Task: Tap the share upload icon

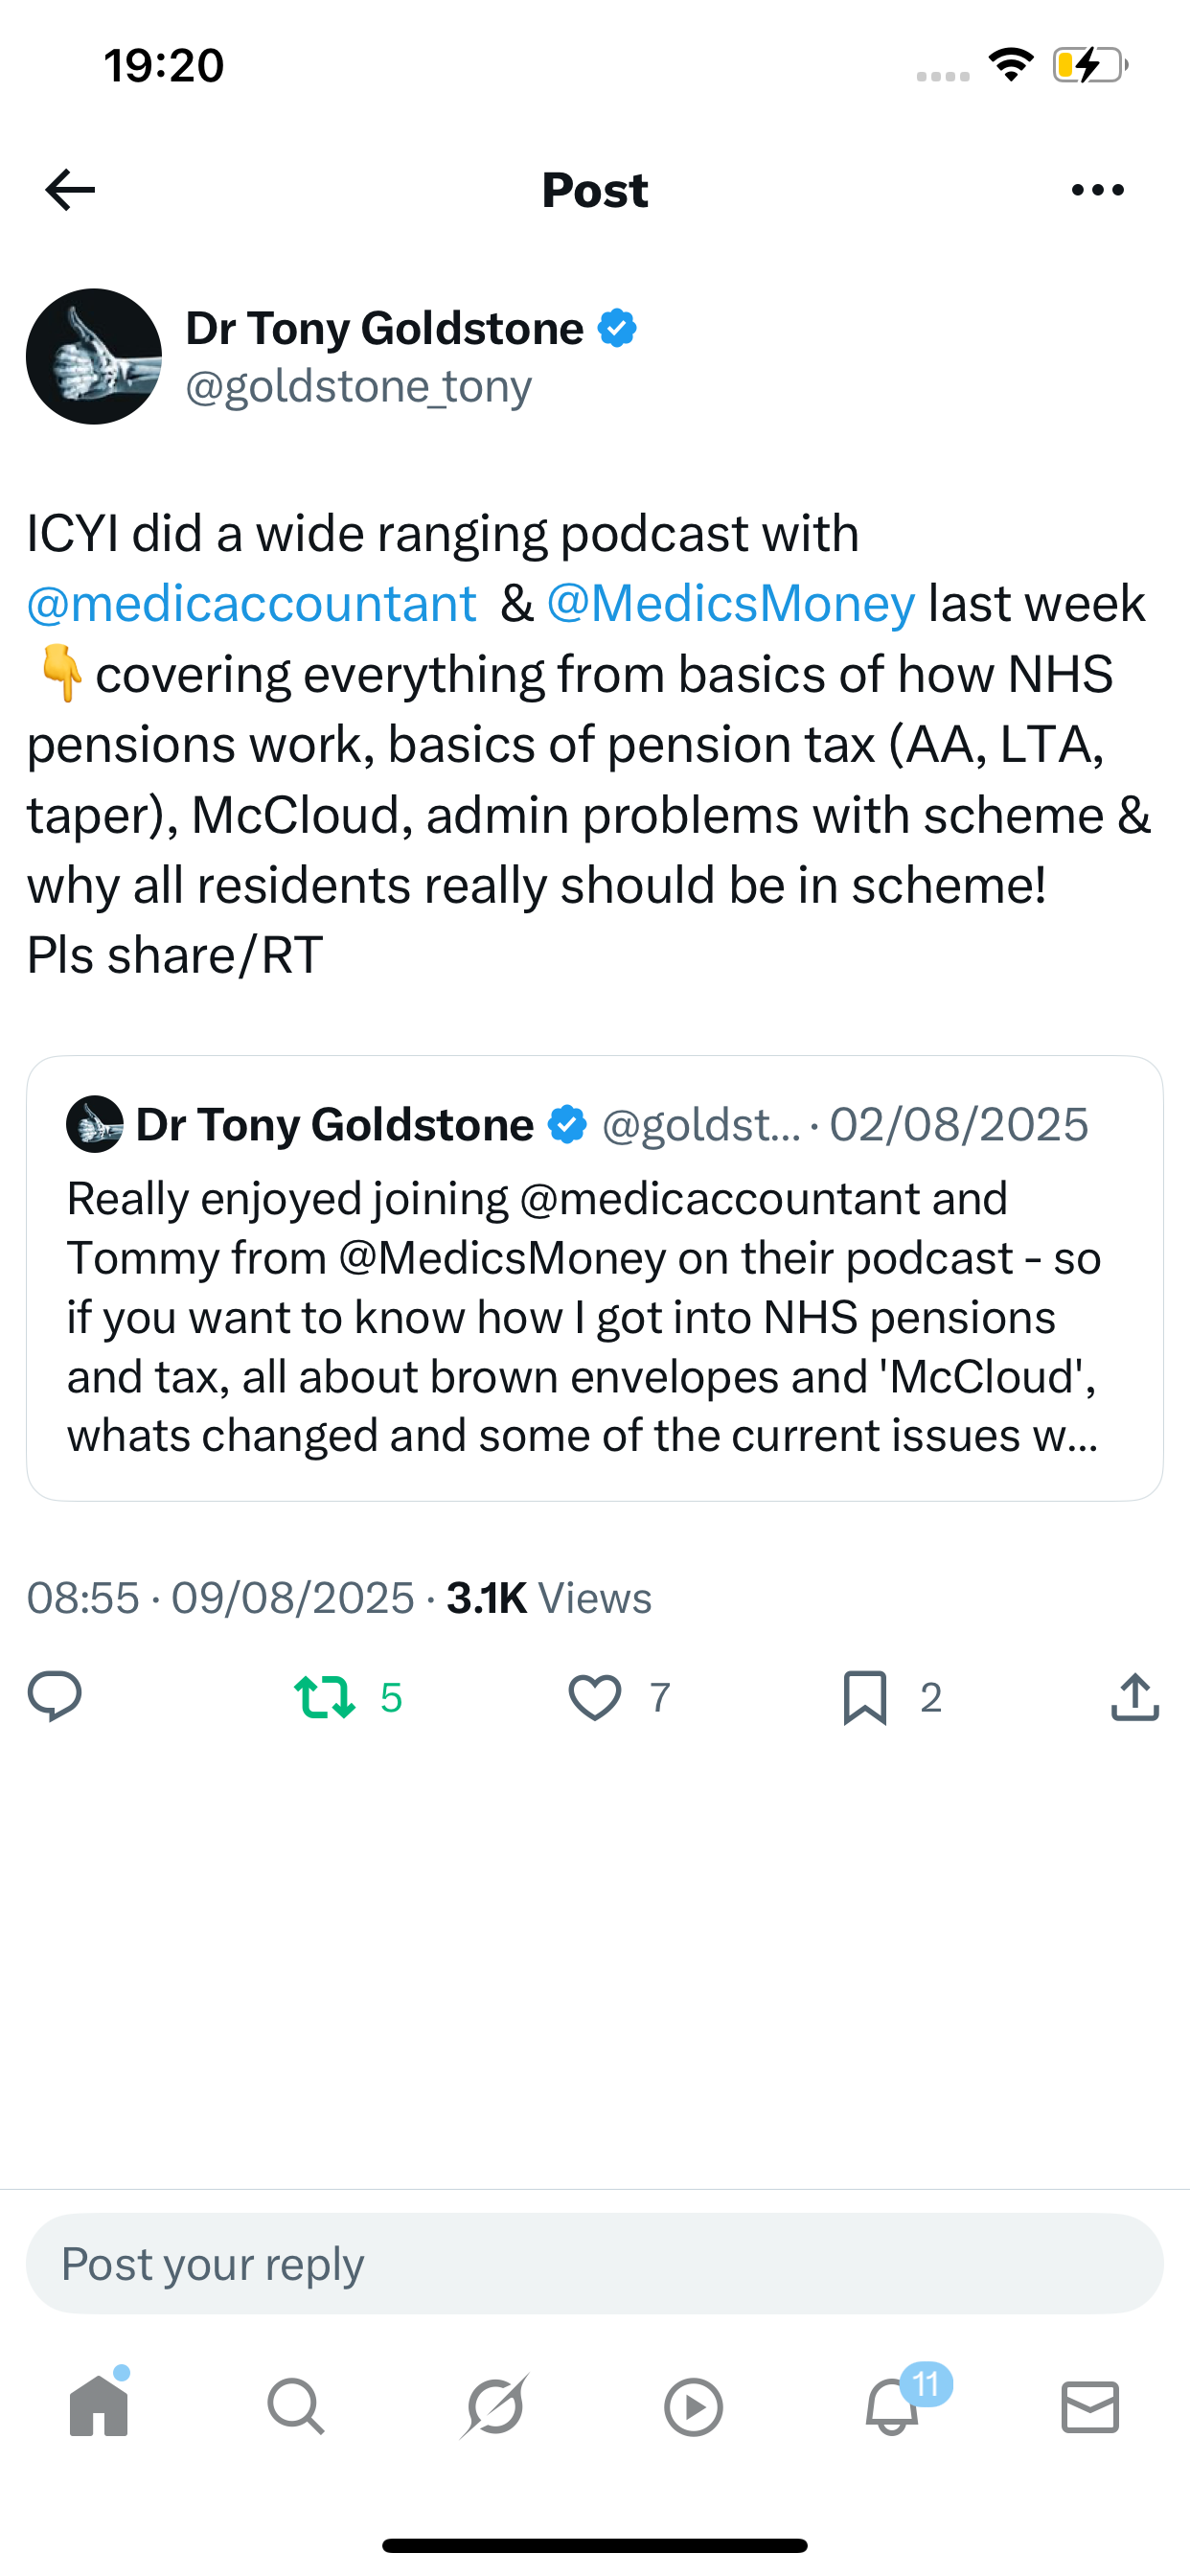Action: pyautogui.click(x=1134, y=1697)
